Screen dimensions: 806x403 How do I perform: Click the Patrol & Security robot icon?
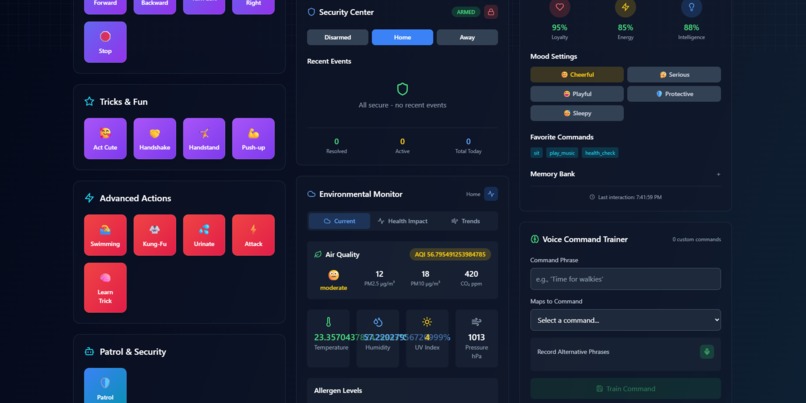coord(89,352)
